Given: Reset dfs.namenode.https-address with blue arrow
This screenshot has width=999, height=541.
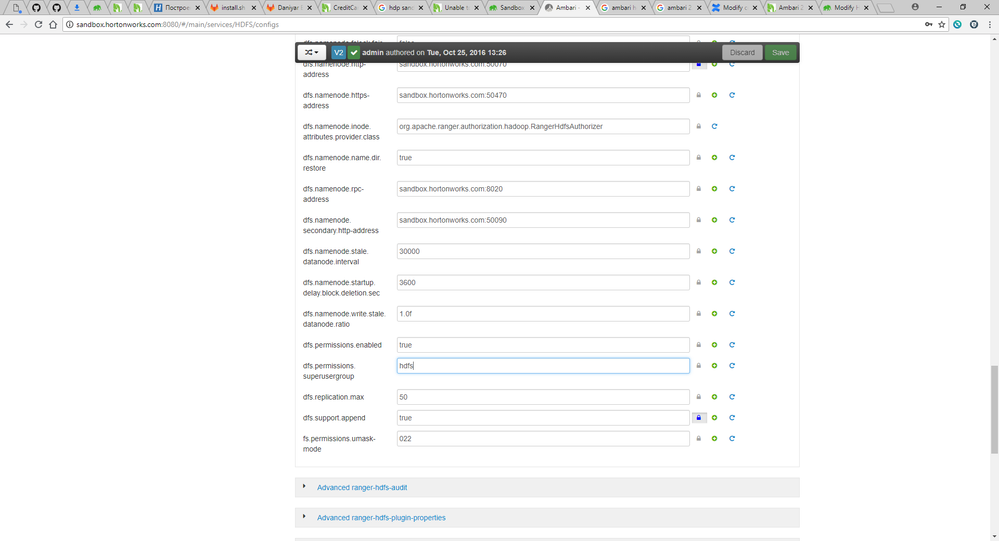Looking at the screenshot, I should tap(732, 95).
